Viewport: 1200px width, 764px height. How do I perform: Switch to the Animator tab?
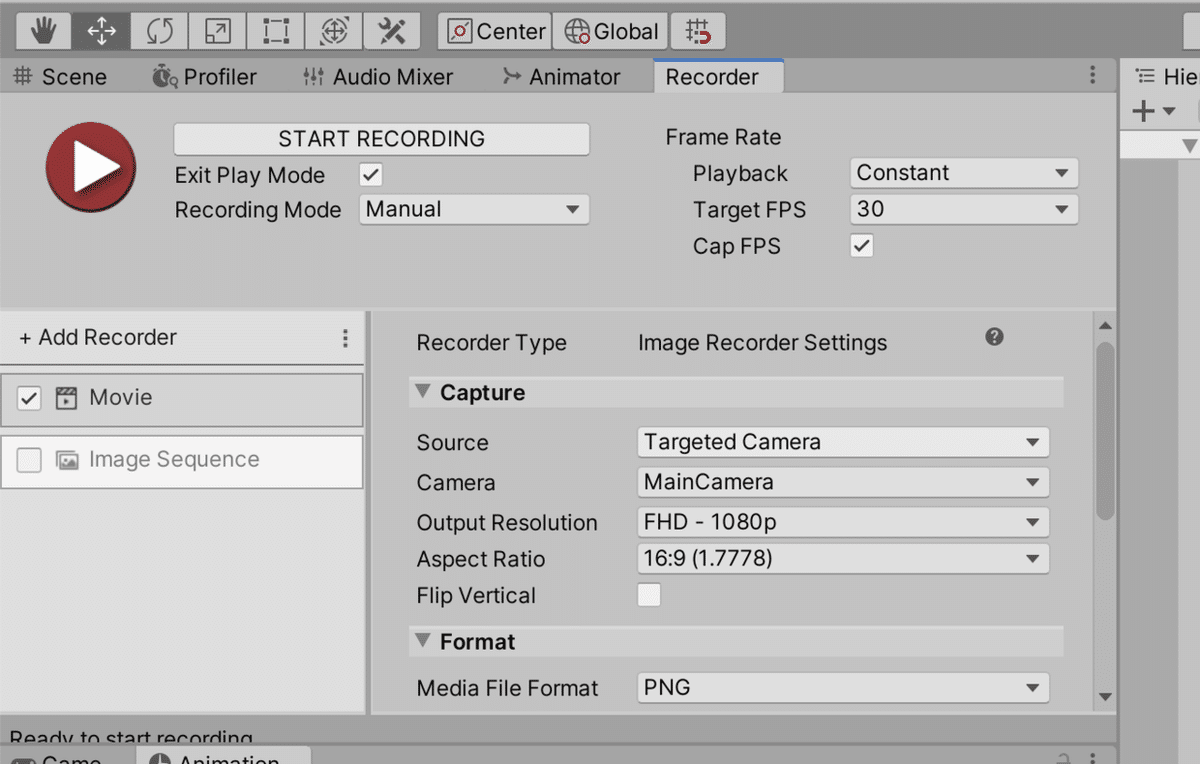561,77
